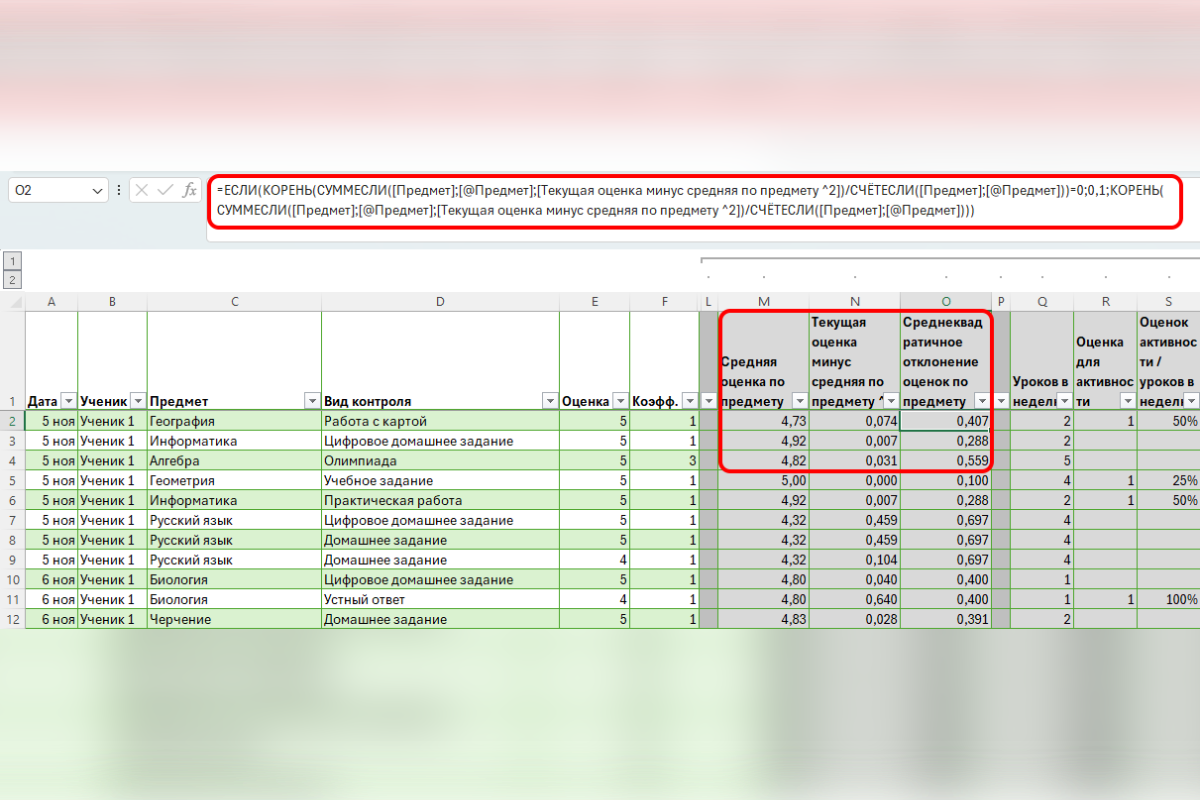The height and width of the screenshot is (800, 1200).
Task: Click the three-dot handle beside the Name Box
Action: (120, 190)
